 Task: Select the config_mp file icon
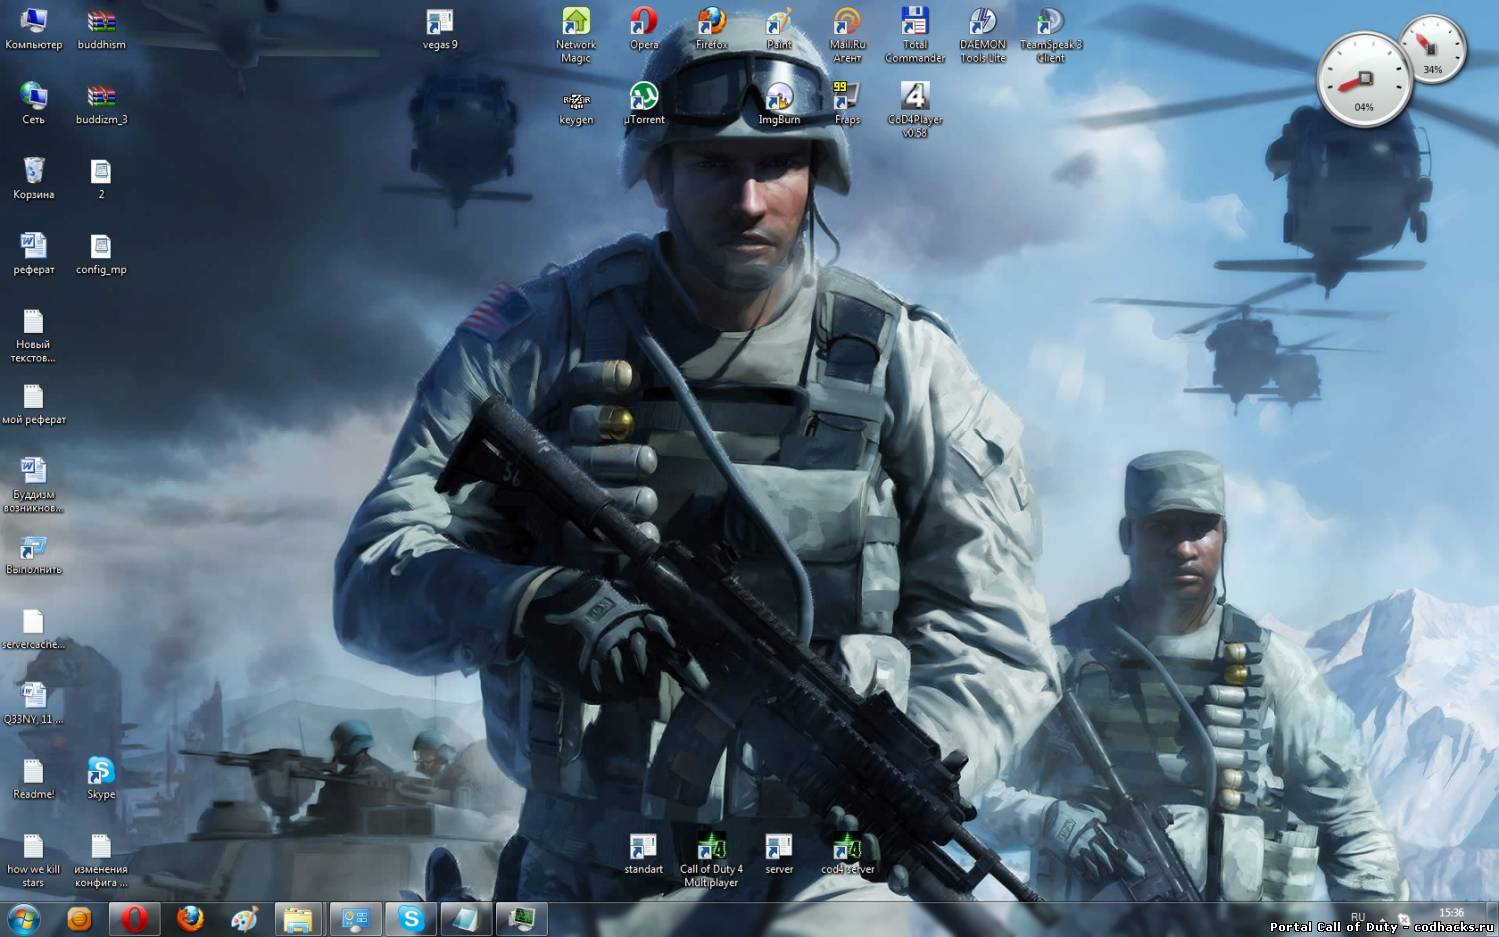(101, 253)
